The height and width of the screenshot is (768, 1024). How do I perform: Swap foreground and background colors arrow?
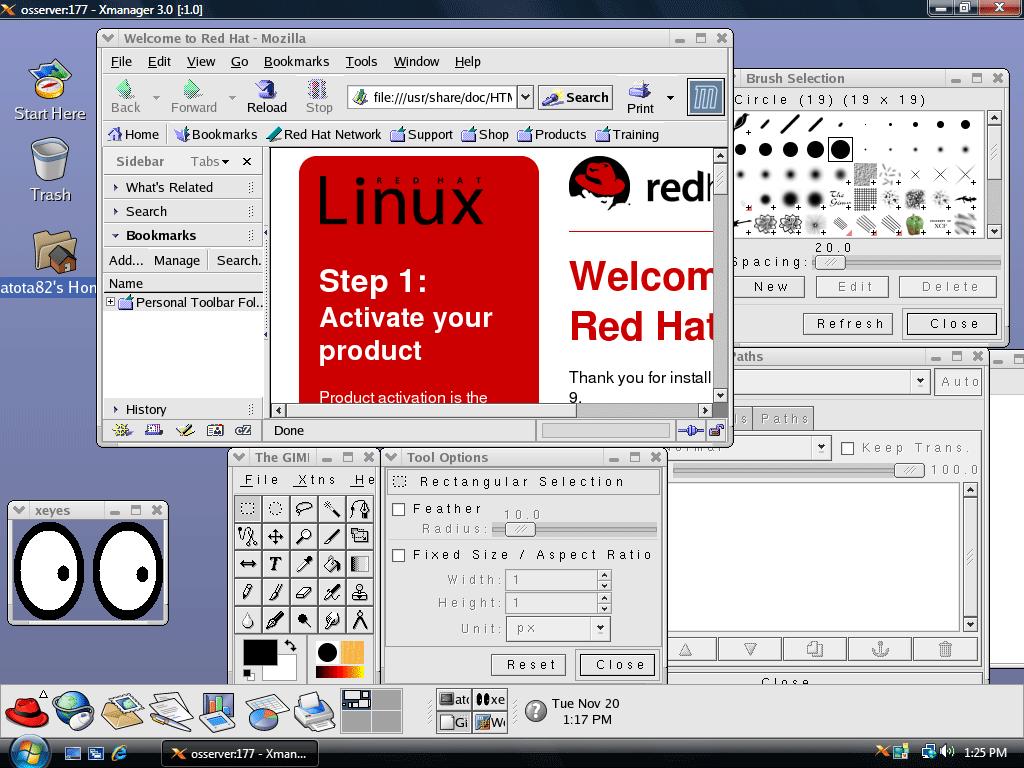click(290, 645)
